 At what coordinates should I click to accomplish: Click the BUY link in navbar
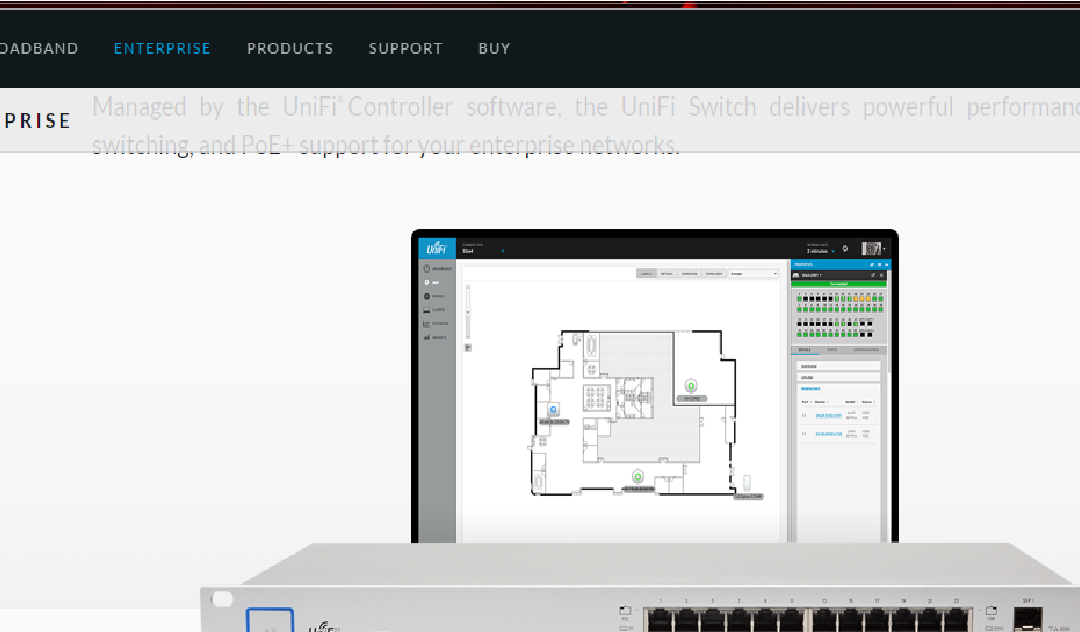pos(494,48)
